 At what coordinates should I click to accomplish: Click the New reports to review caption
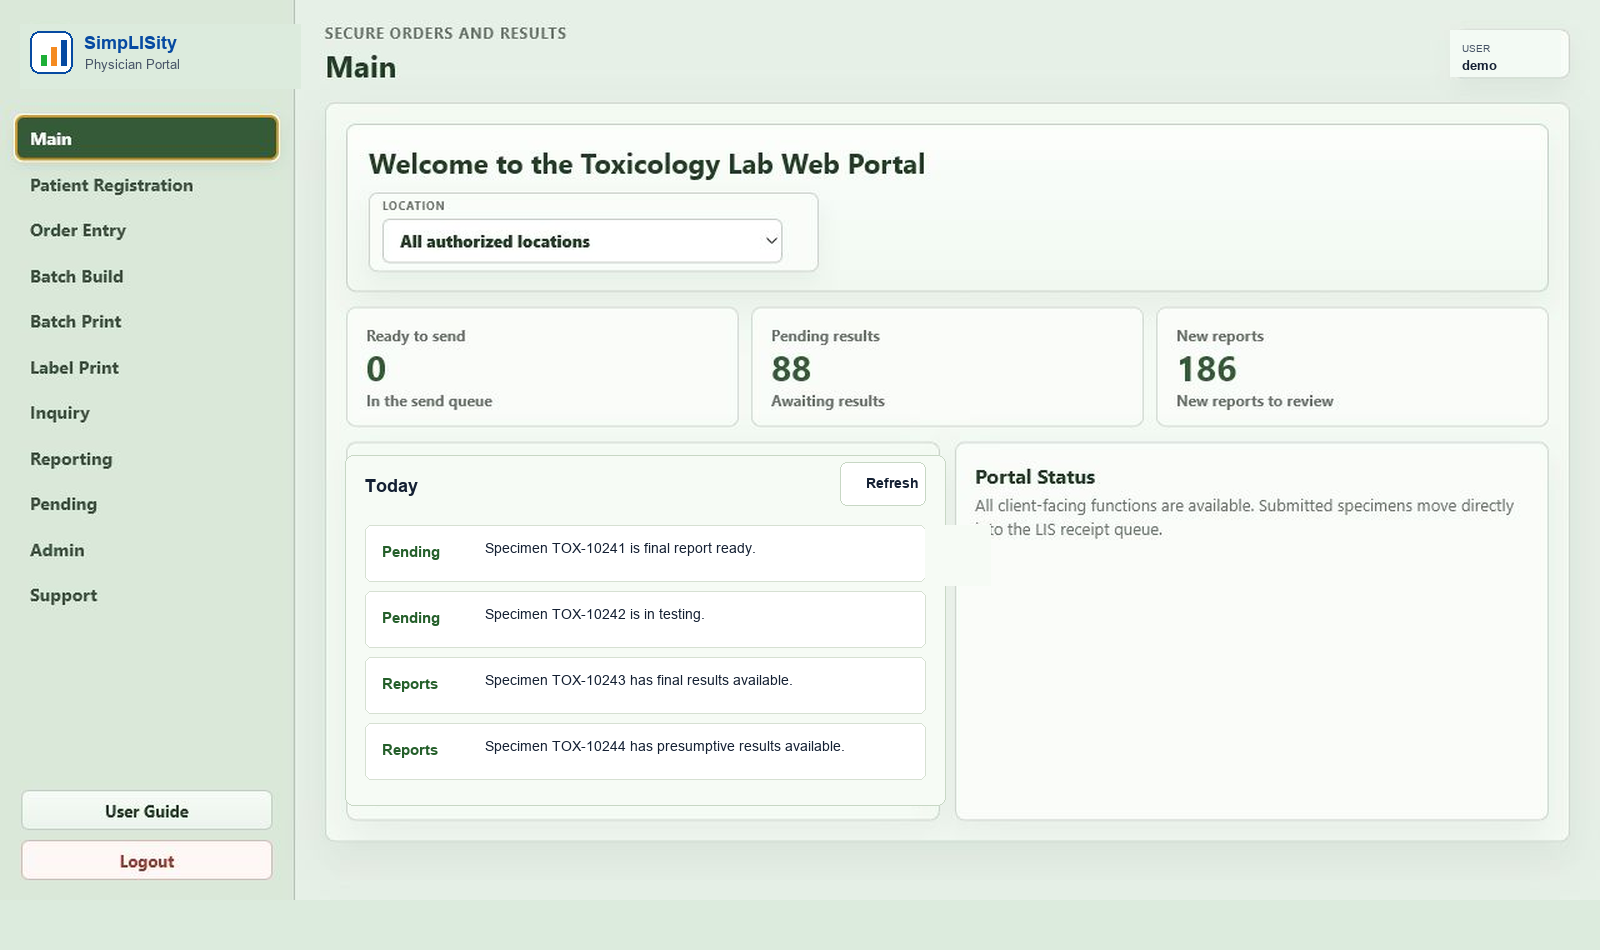tap(1255, 401)
